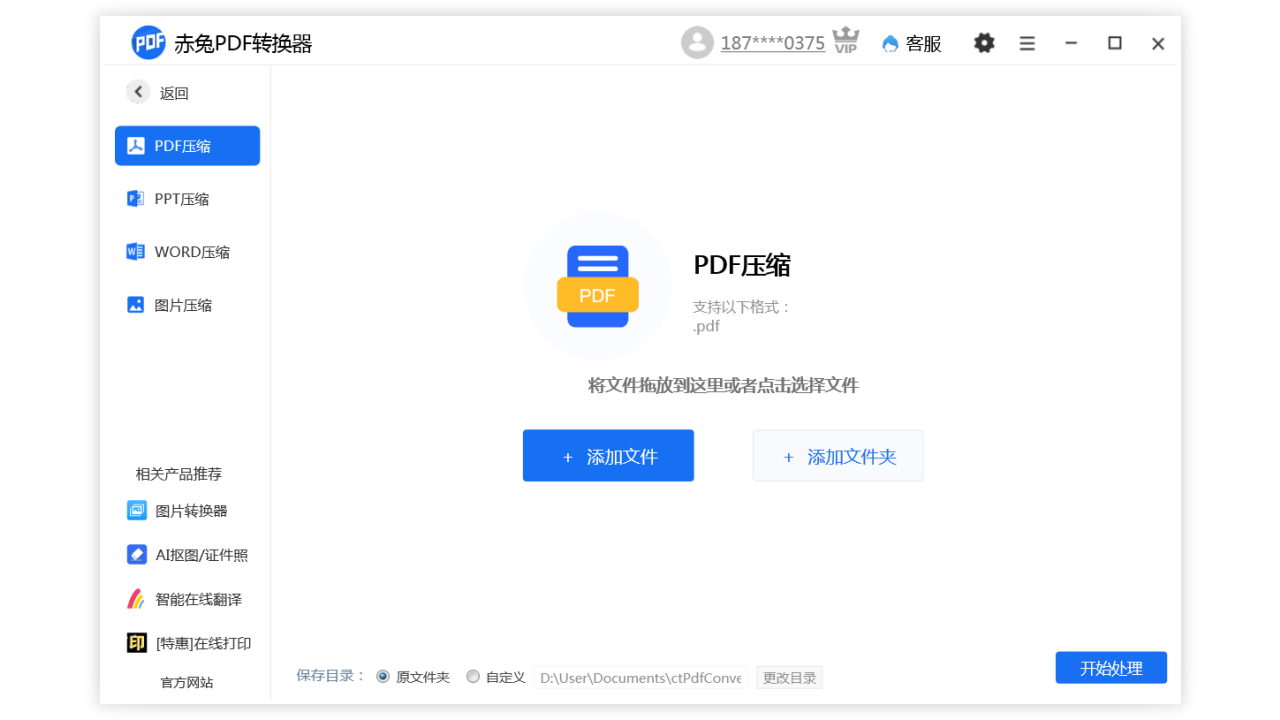The width and height of the screenshot is (1280, 720).
Task: Click the drop-zone hint 将文件拖放到这里或者点击选择文件
Action: (x=723, y=386)
